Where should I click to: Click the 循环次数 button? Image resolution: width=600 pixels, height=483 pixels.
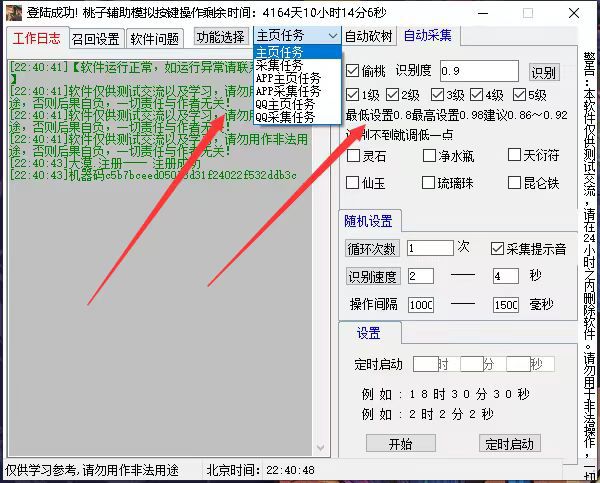point(372,249)
